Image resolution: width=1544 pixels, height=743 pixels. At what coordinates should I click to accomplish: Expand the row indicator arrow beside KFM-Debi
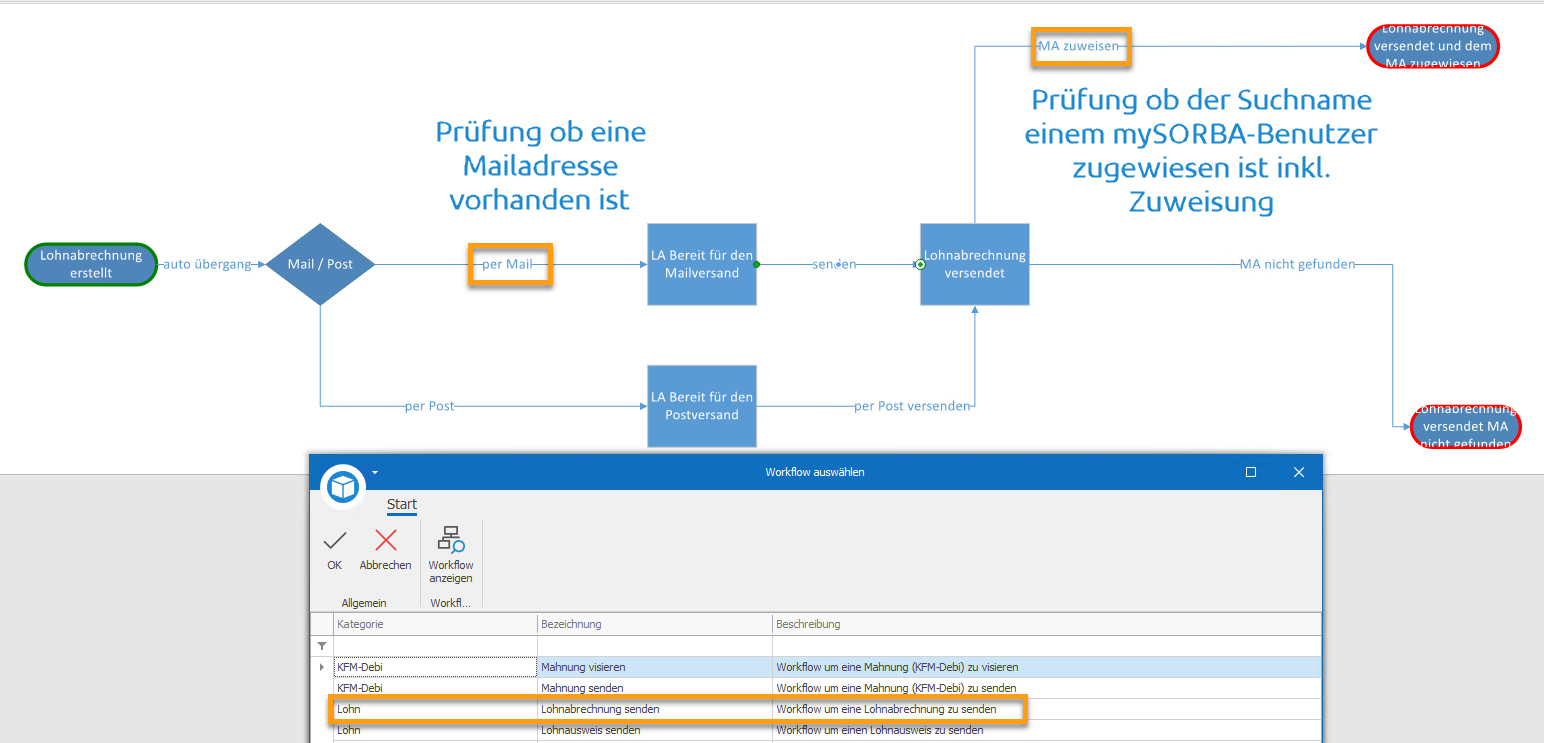(x=321, y=667)
